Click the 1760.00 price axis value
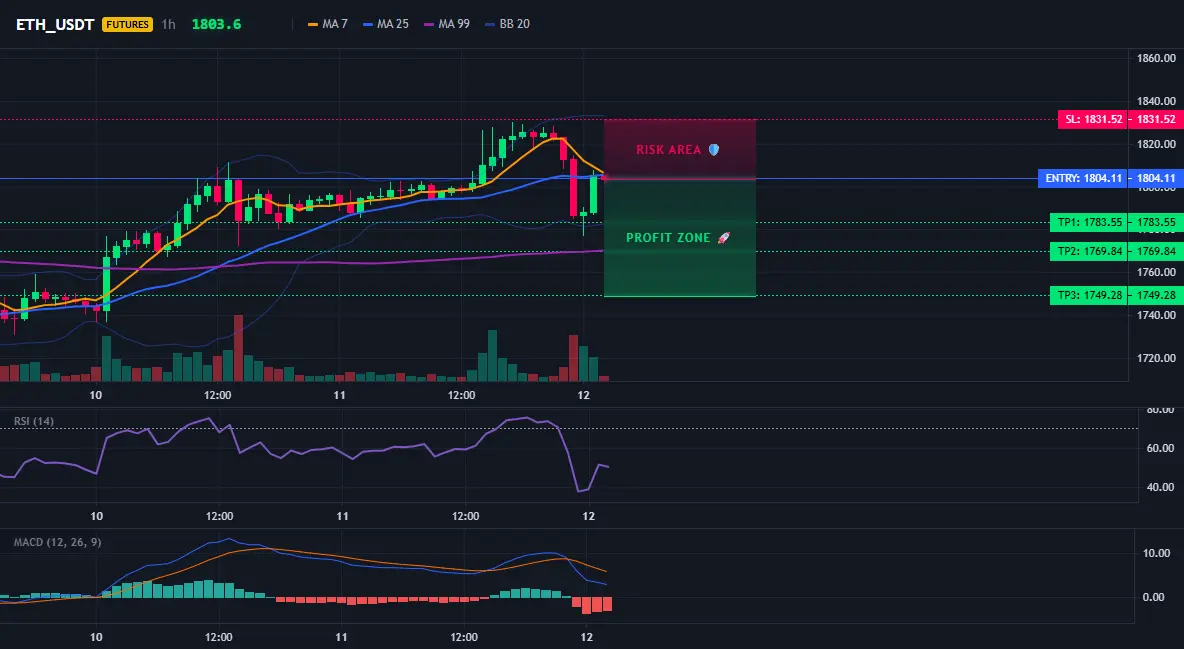 coord(1156,273)
